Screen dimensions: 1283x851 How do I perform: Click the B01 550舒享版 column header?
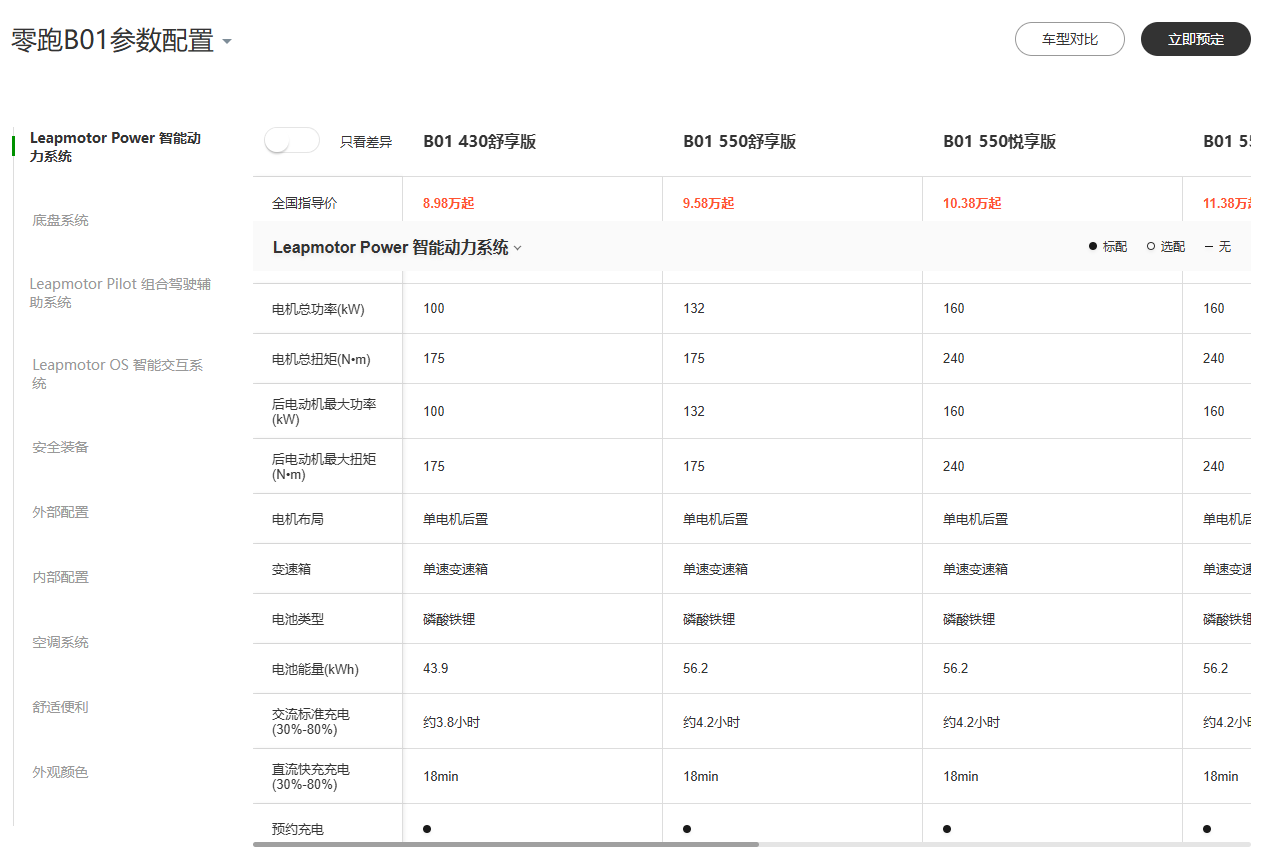pyautogui.click(x=740, y=142)
